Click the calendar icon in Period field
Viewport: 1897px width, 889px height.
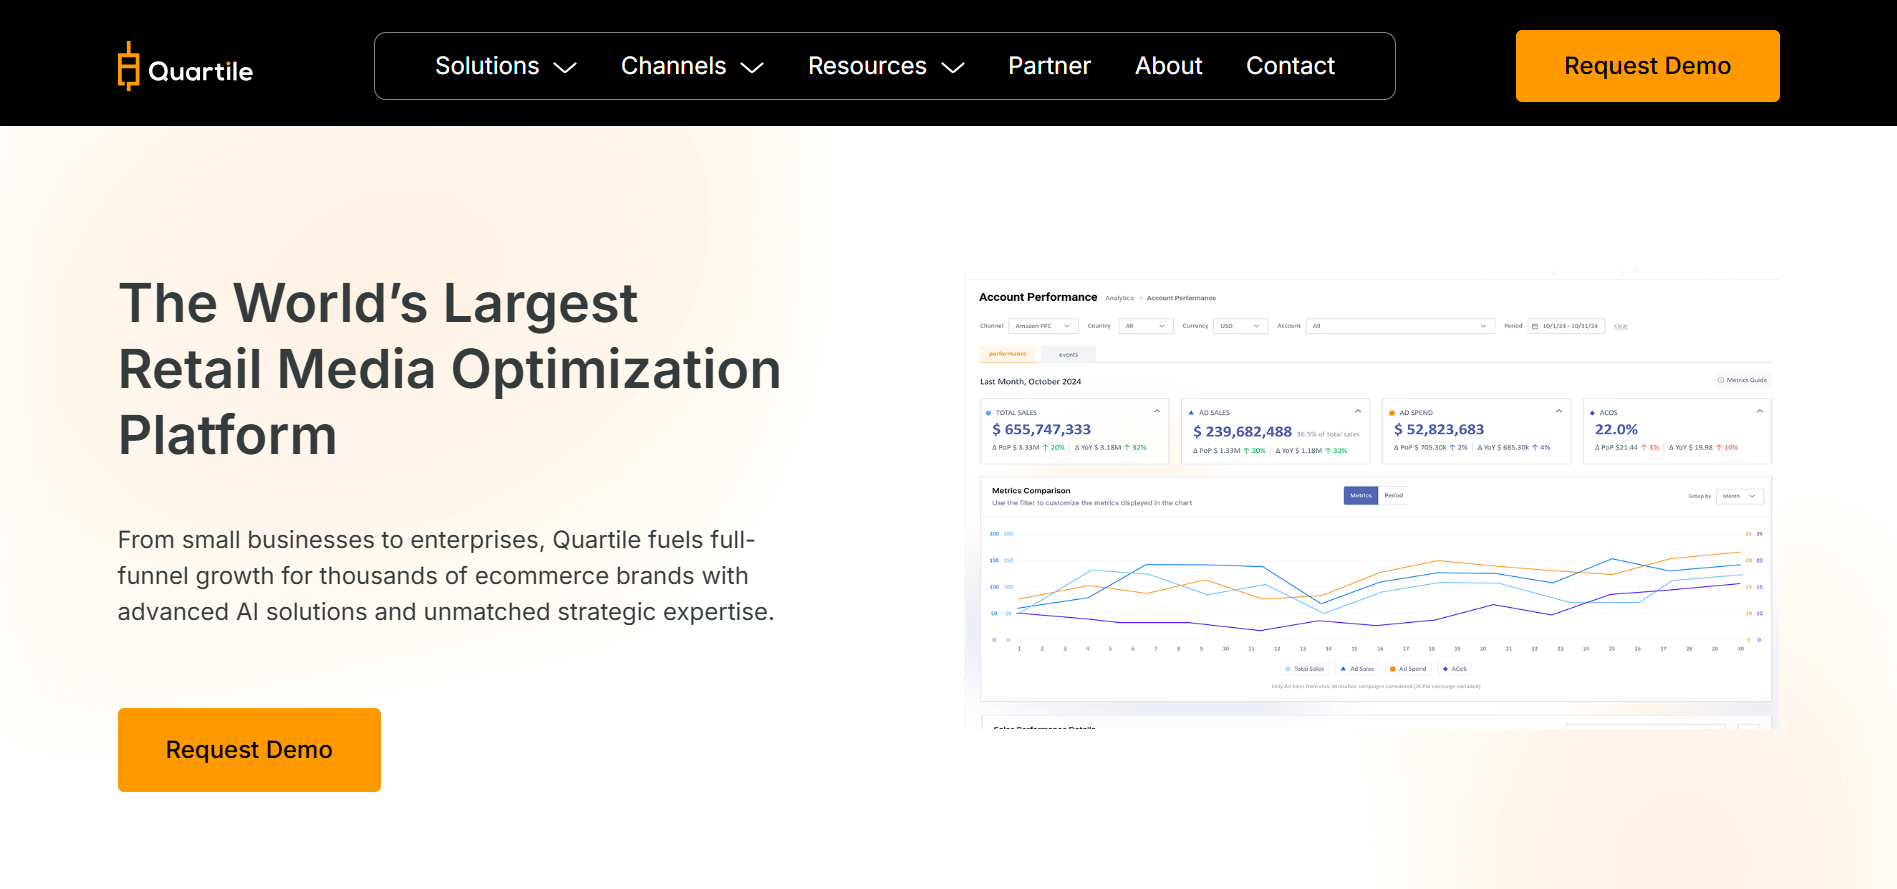pyautogui.click(x=1535, y=326)
